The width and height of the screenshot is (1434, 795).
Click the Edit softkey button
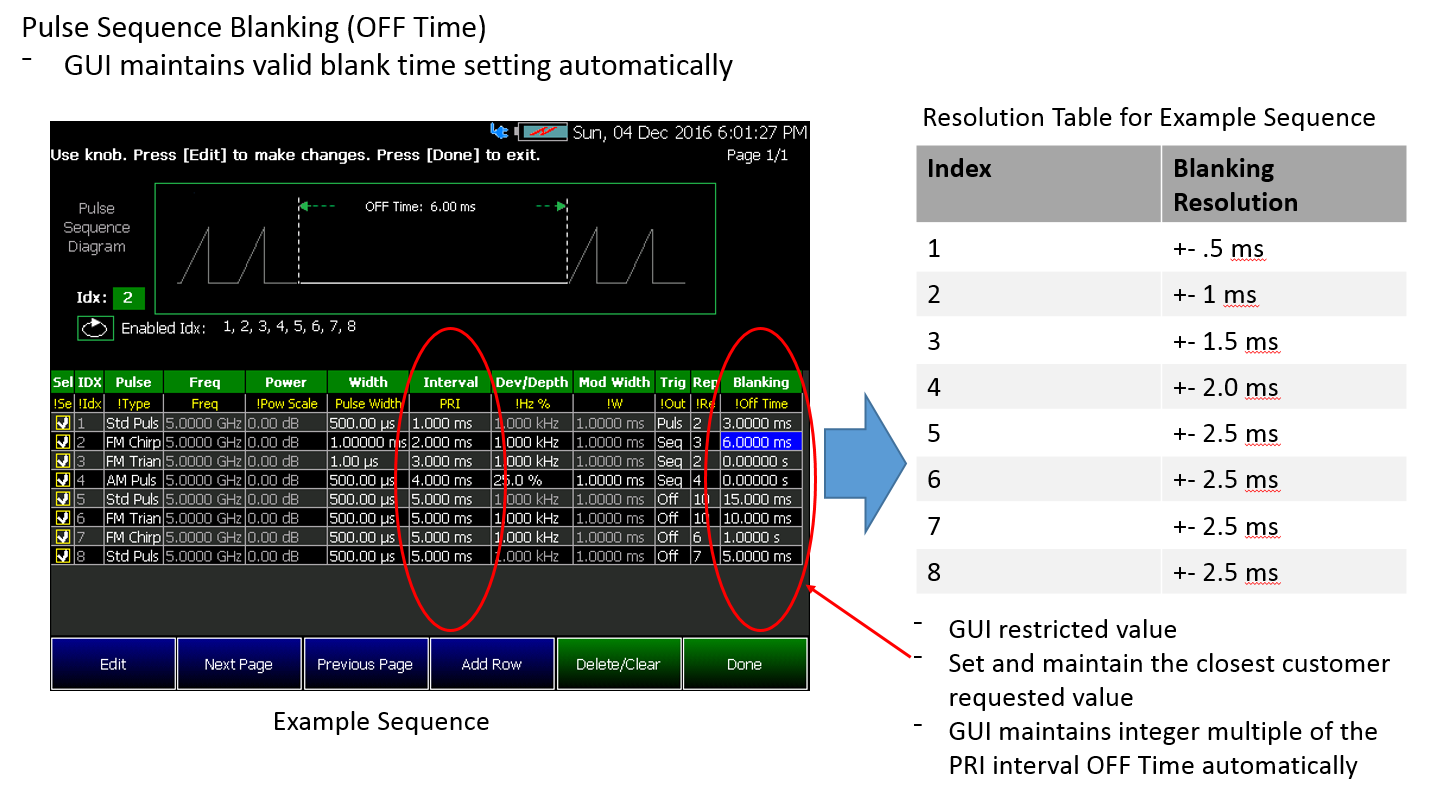click(x=113, y=664)
